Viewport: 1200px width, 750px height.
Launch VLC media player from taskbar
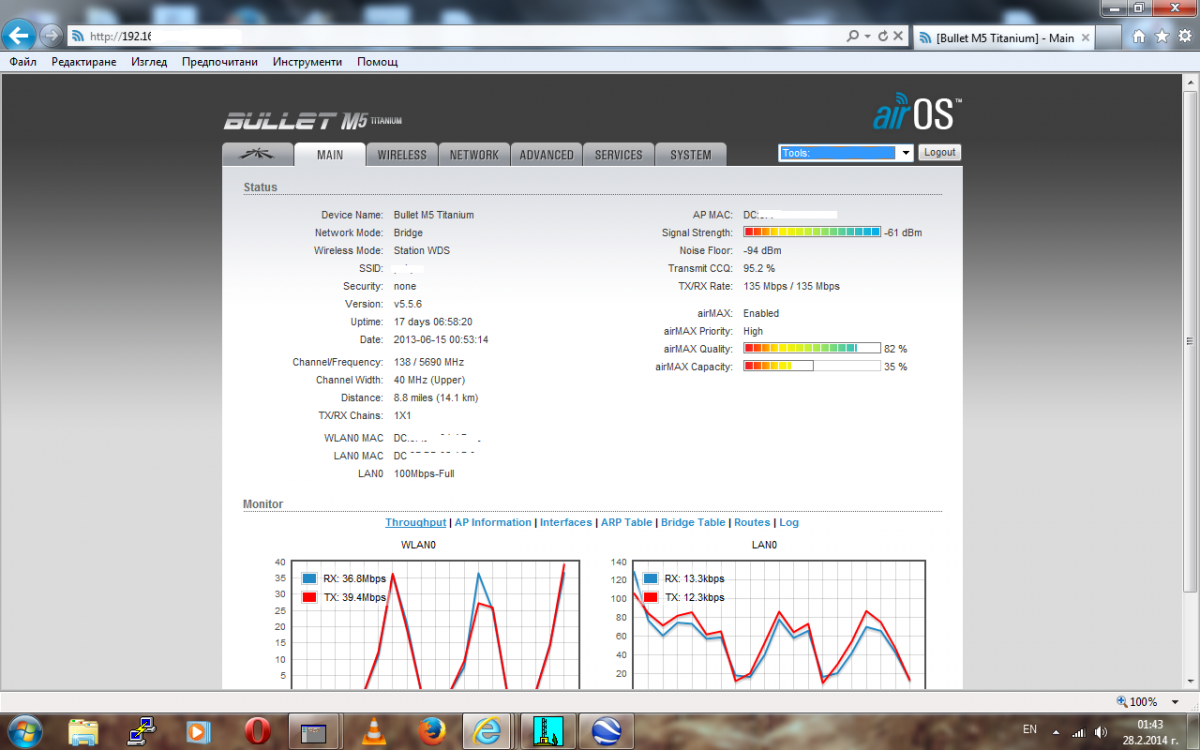[x=374, y=731]
